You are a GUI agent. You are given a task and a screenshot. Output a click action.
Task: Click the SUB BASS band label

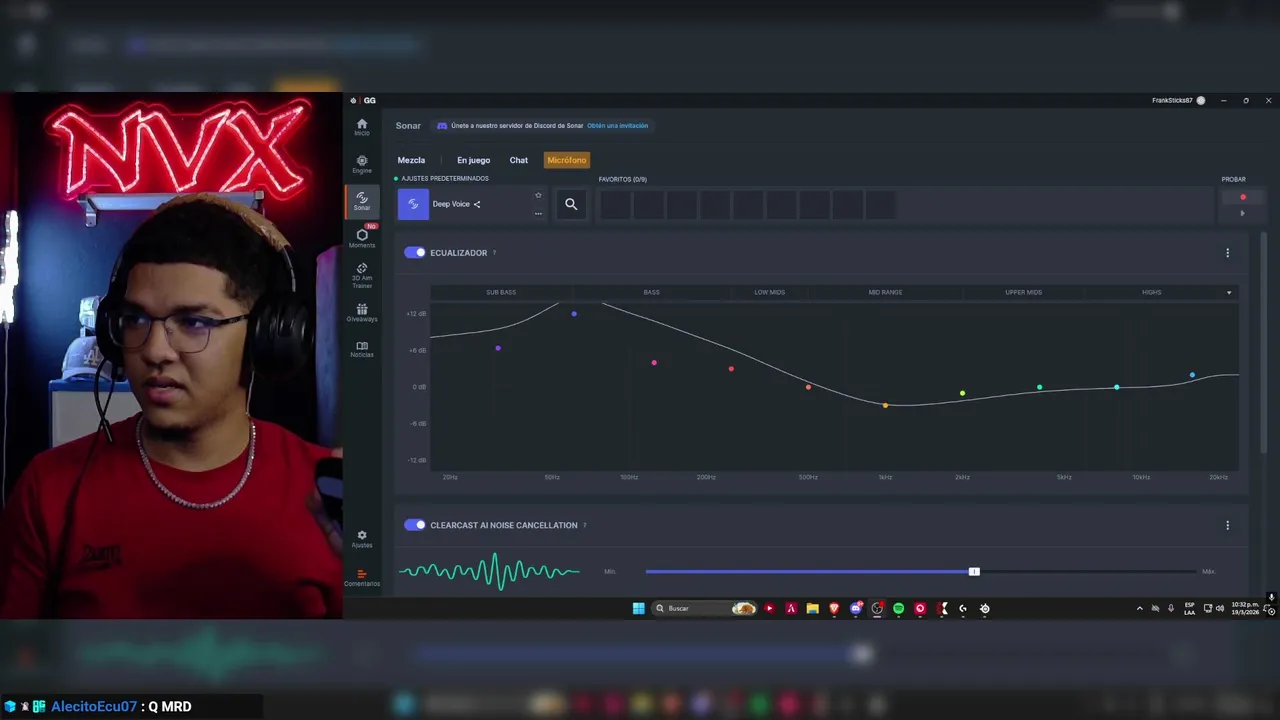(x=501, y=292)
